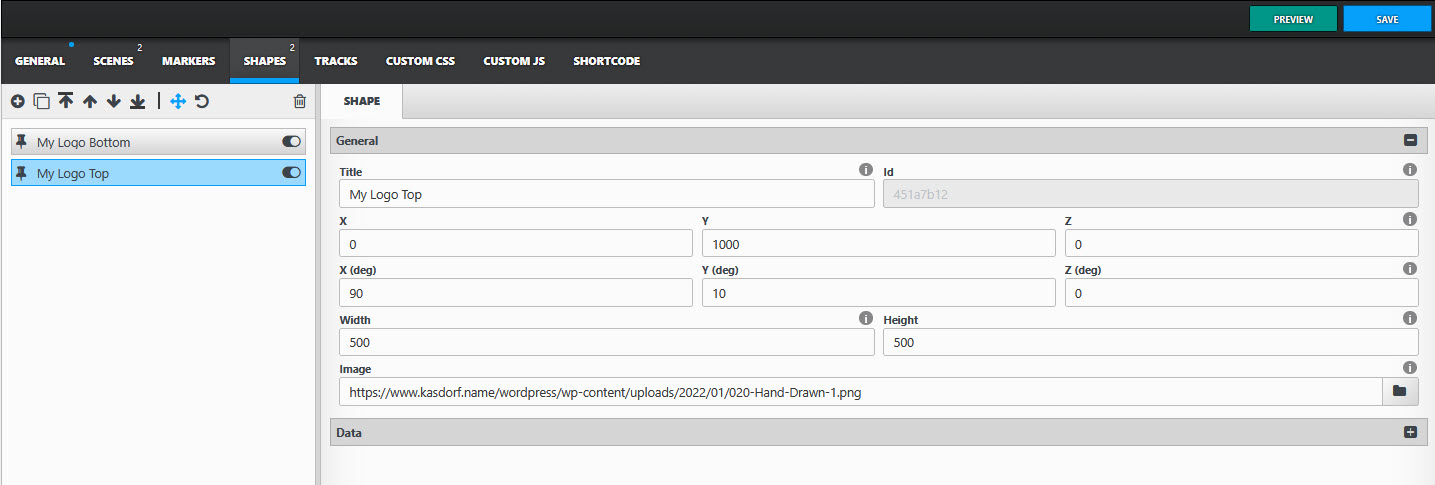The image size is (1435, 485).
Task: Move selected shape to bottom of list
Action: tap(138, 101)
